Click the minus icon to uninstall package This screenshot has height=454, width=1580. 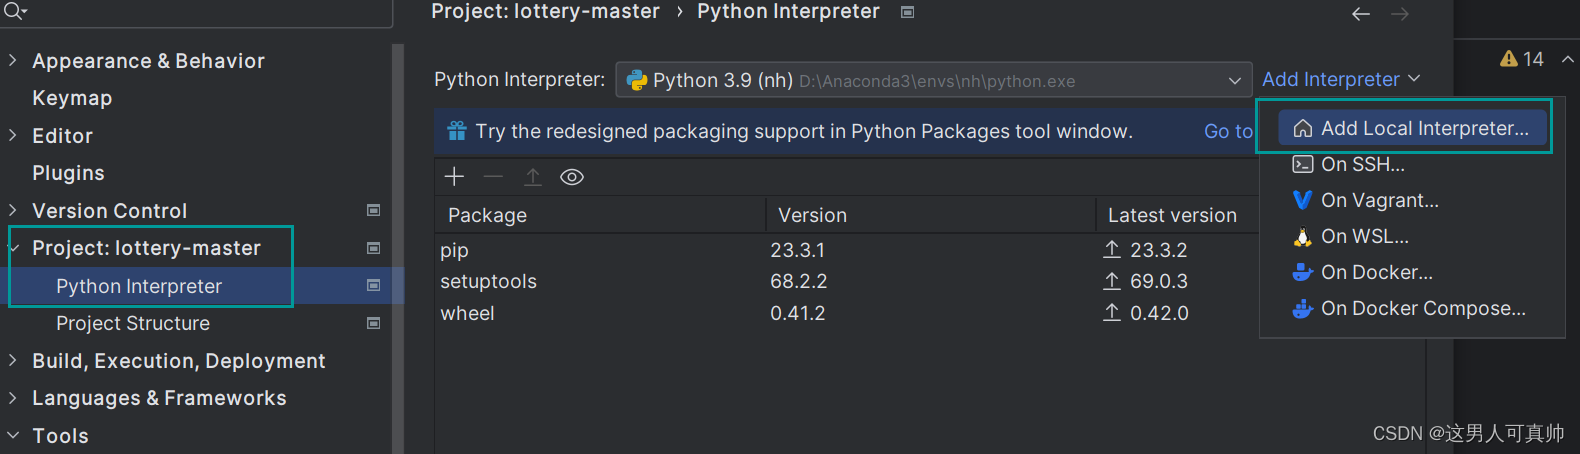point(493,177)
